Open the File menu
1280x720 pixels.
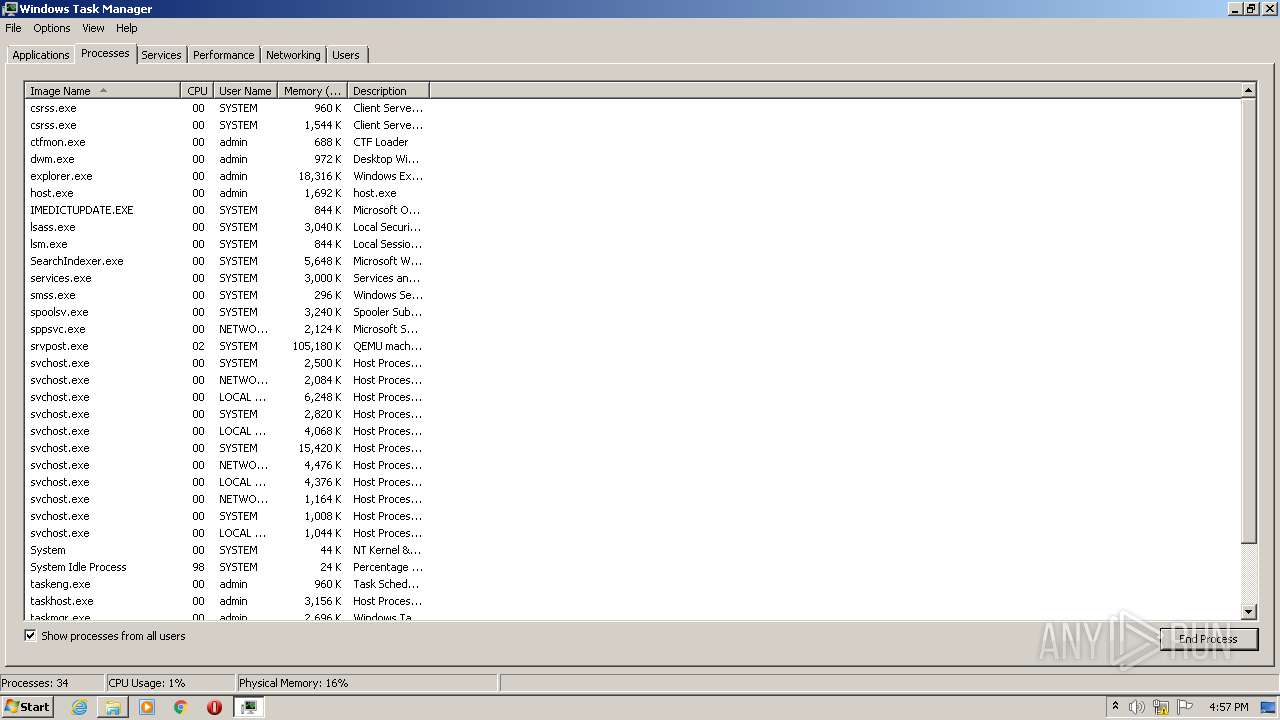tap(13, 28)
